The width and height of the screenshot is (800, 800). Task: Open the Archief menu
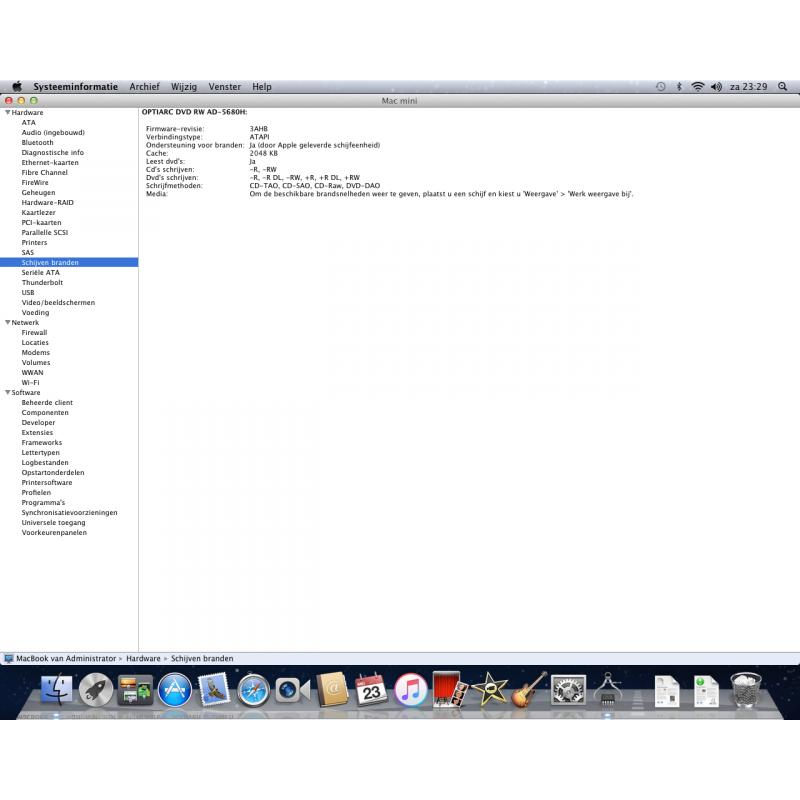click(x=144, y=87)
